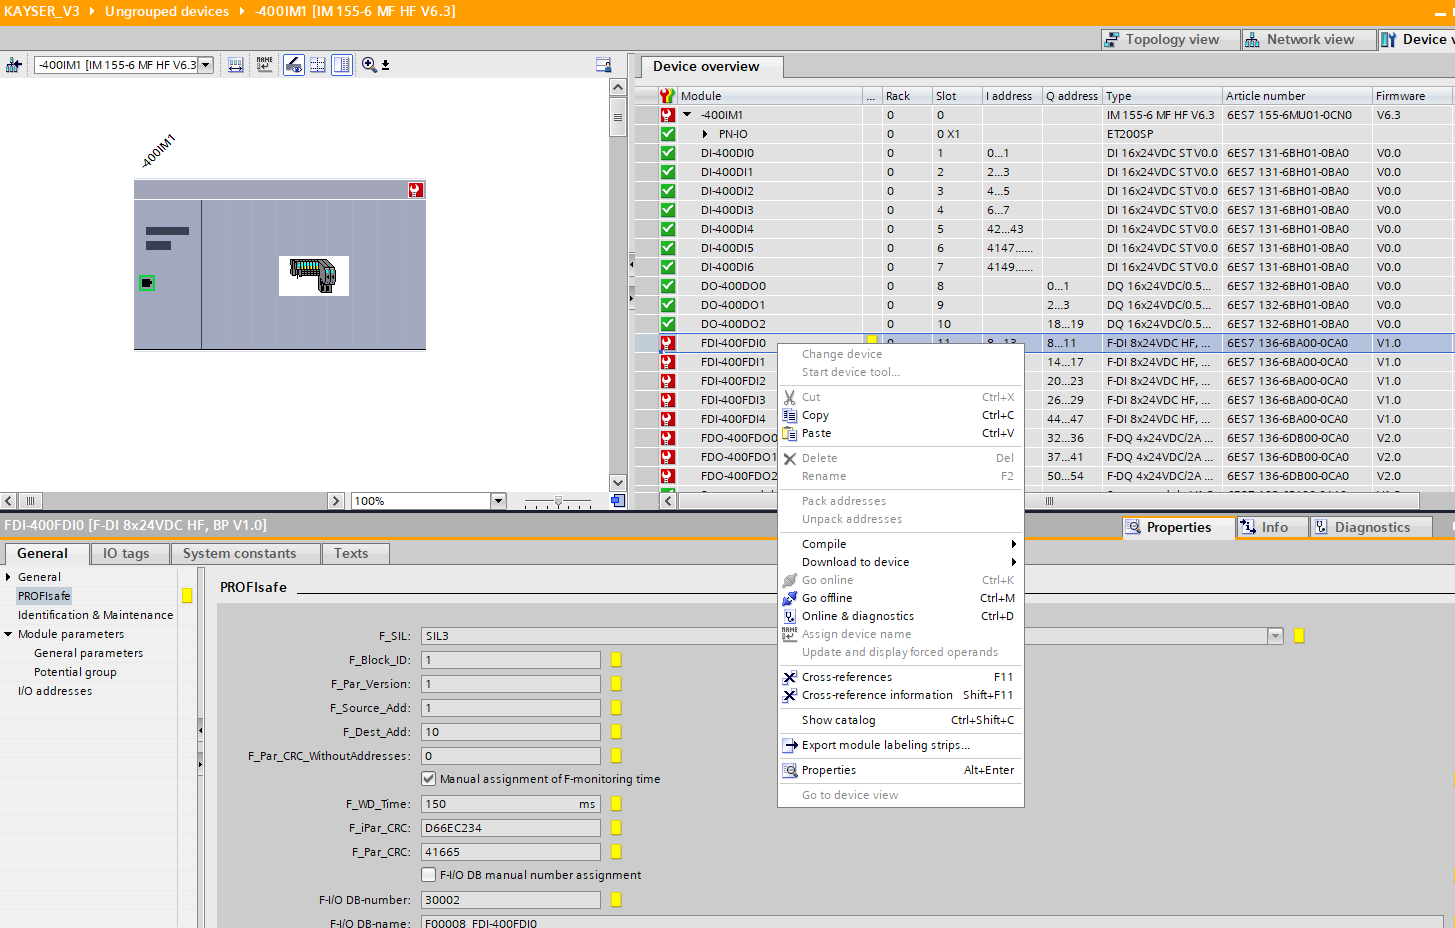This screenshot has height=928, width=1455.
Task: Open the 100% zoom level dropdown
Action: (x=498, y=501)
